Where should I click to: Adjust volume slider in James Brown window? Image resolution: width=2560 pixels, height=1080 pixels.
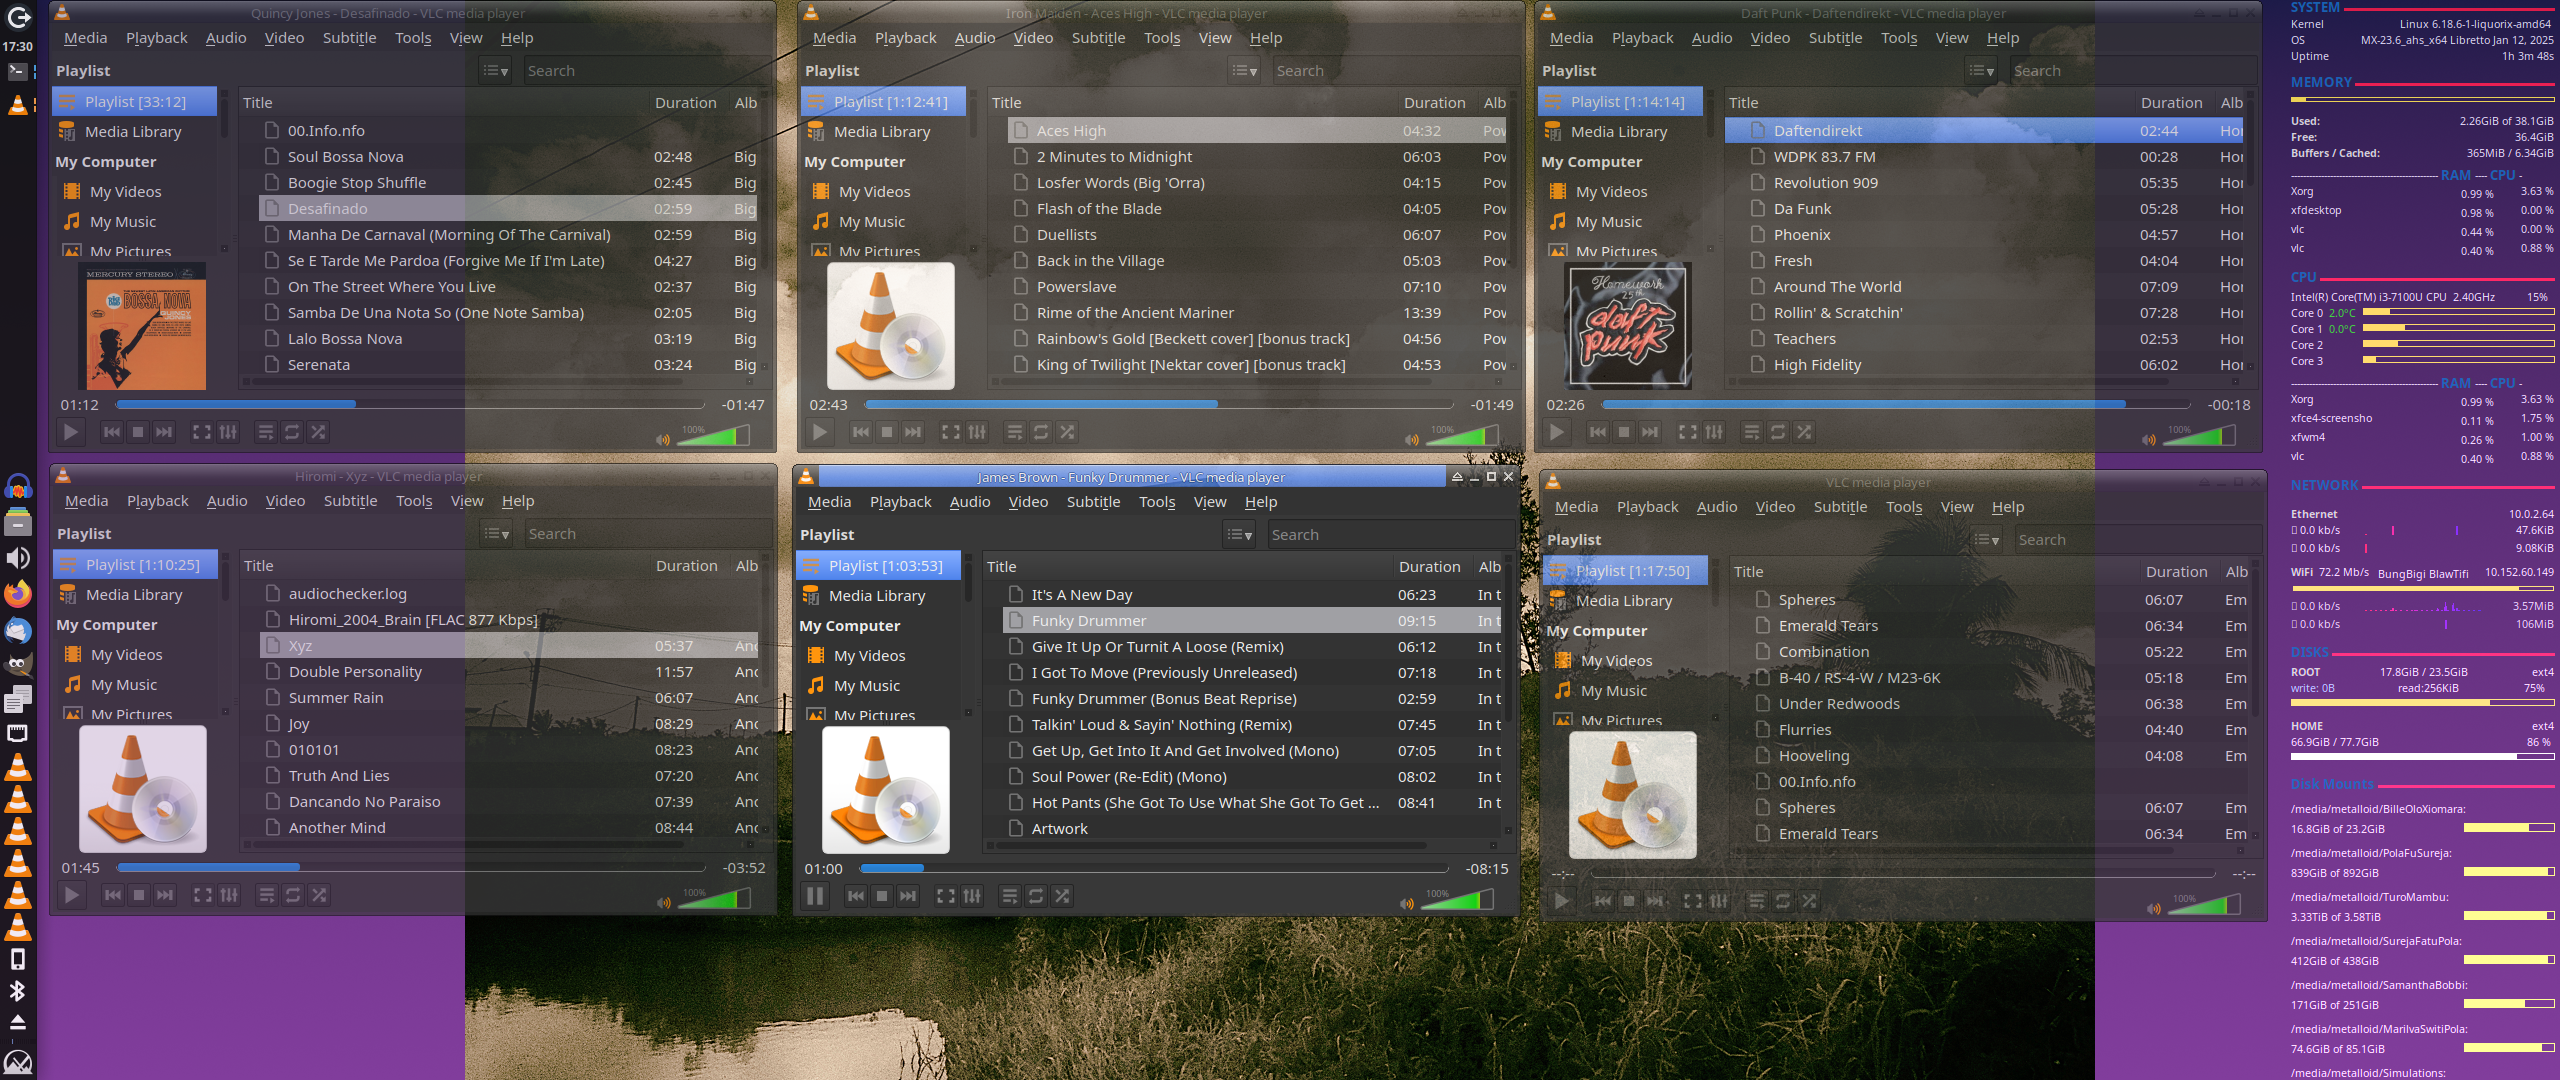pos(1457,900)
